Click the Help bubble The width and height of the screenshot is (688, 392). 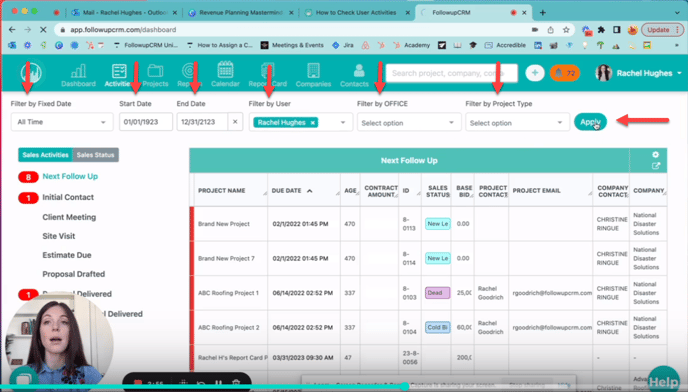click(663, 381)
